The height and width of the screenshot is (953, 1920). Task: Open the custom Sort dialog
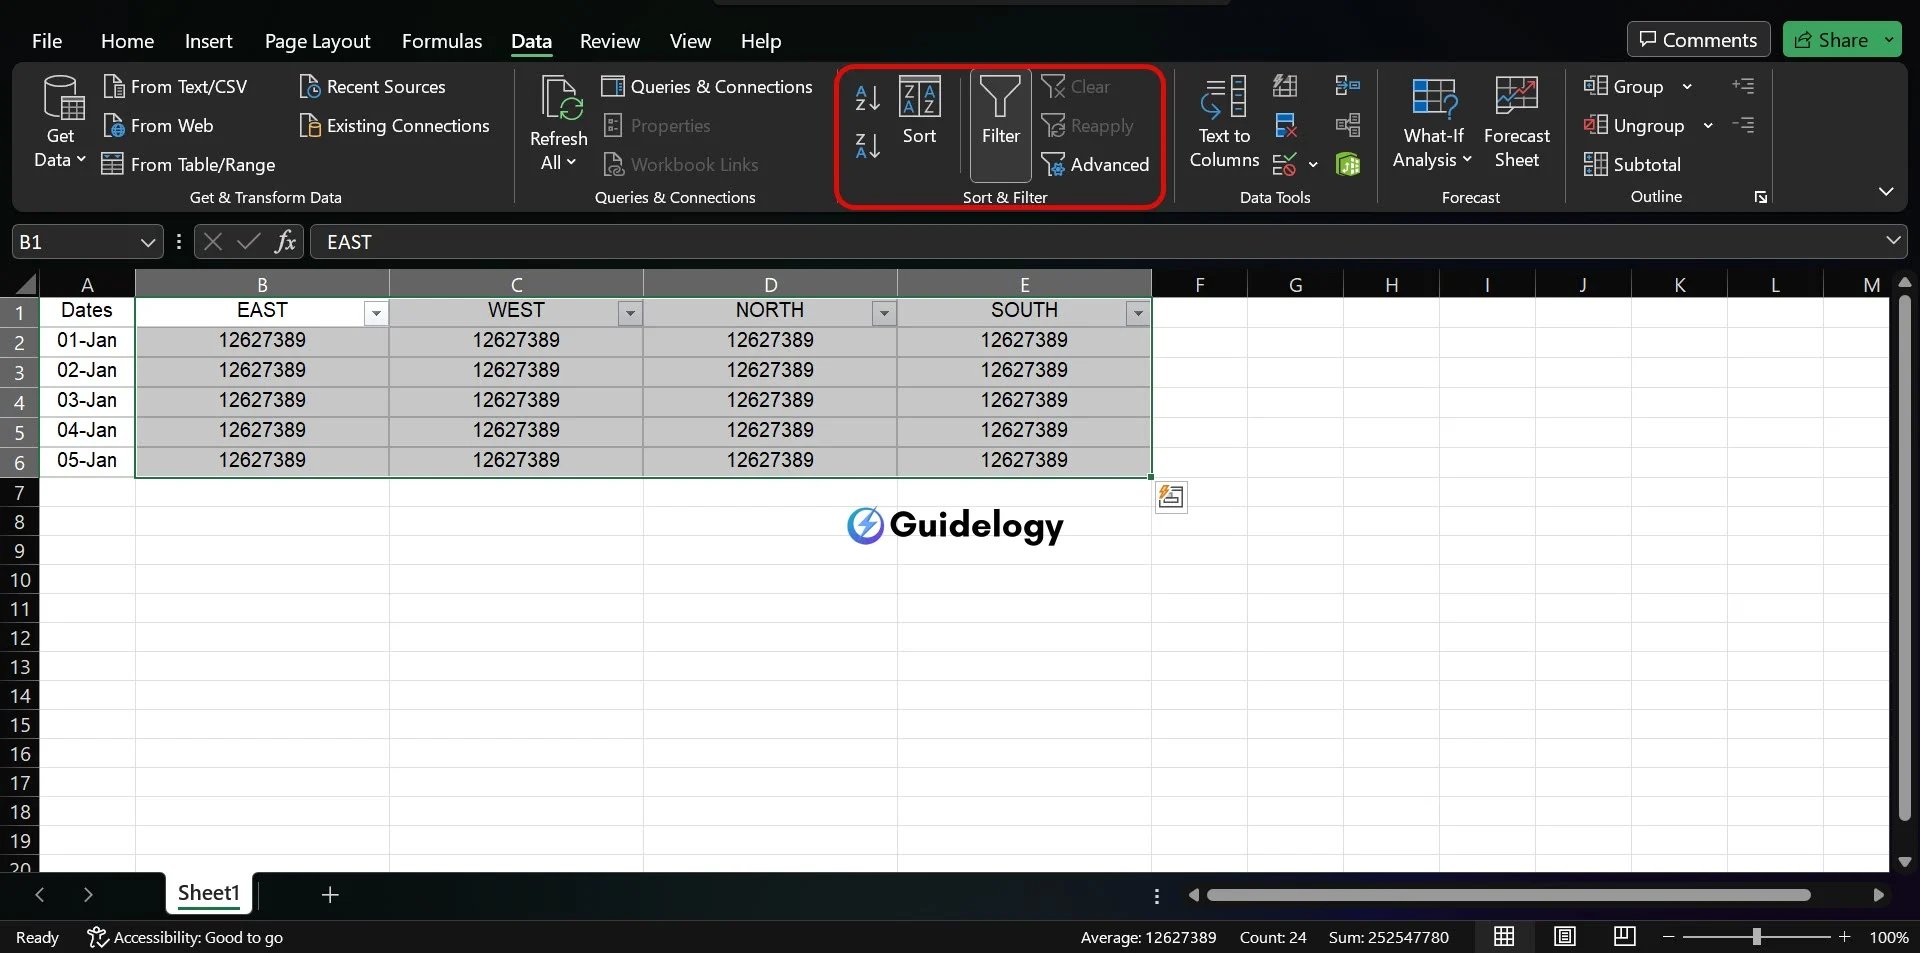coord(919,110)
